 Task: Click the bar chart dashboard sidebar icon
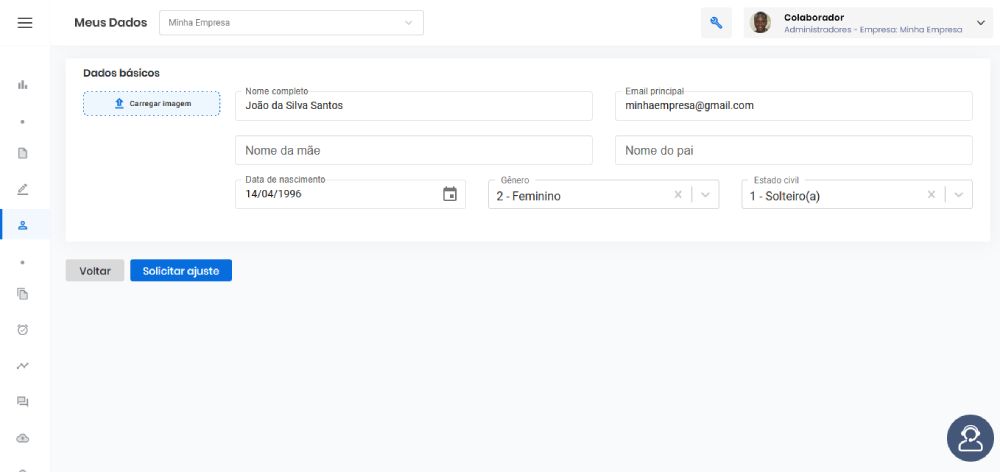tap(23, 84)
